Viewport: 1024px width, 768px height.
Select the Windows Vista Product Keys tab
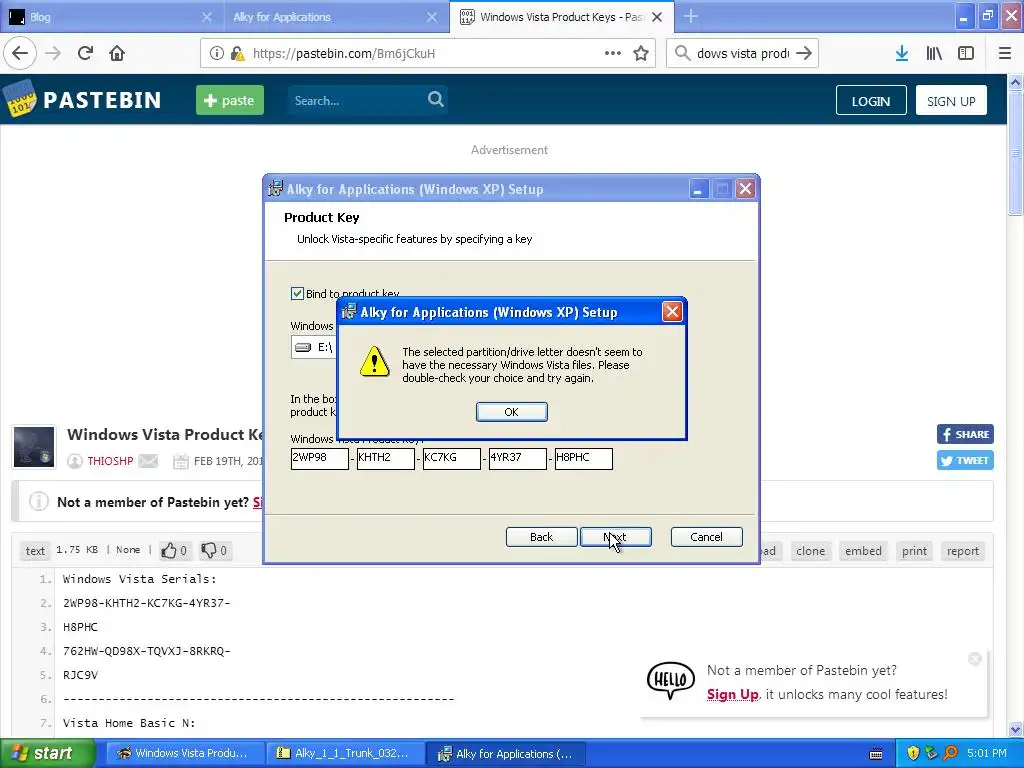(562, 17)
